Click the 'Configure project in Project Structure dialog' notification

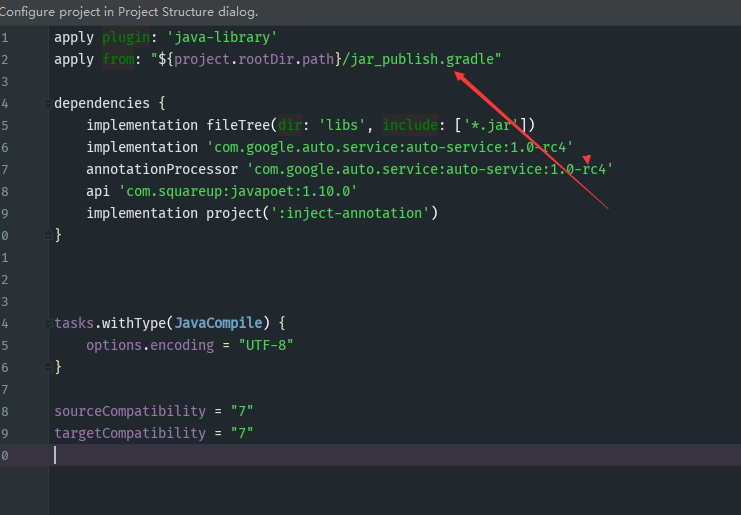[129, 12]
